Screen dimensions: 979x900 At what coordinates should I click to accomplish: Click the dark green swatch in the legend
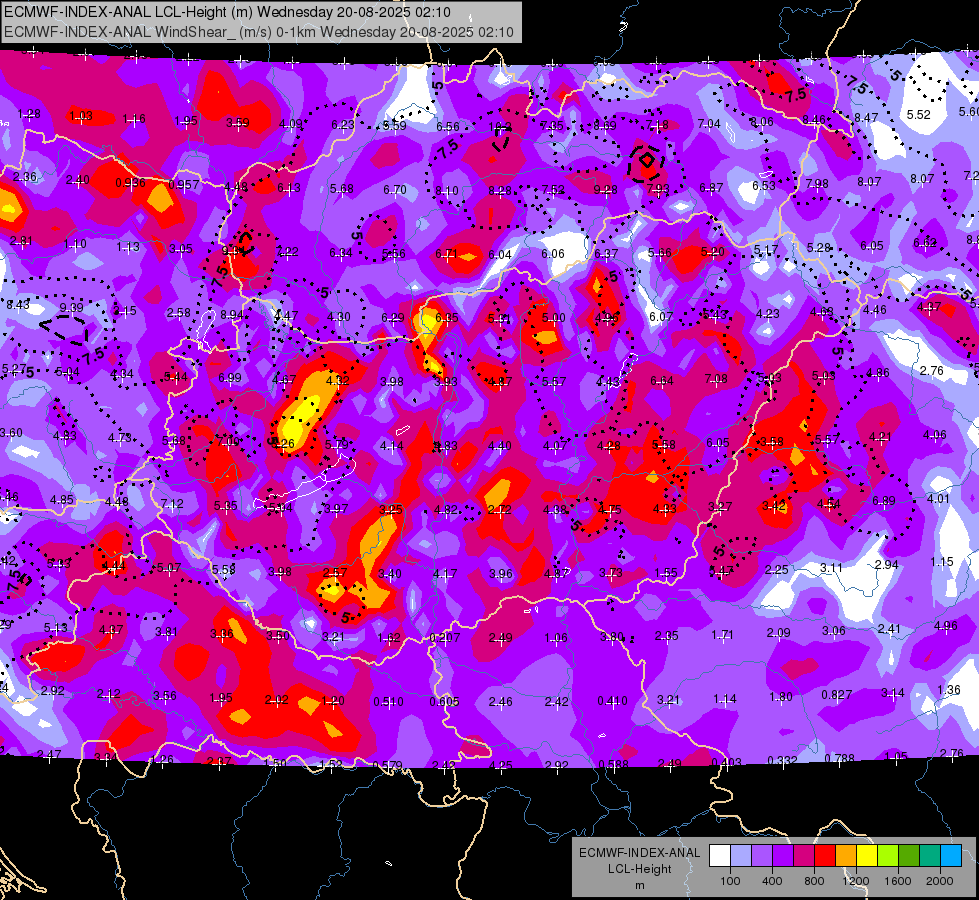tap(909, 855)
